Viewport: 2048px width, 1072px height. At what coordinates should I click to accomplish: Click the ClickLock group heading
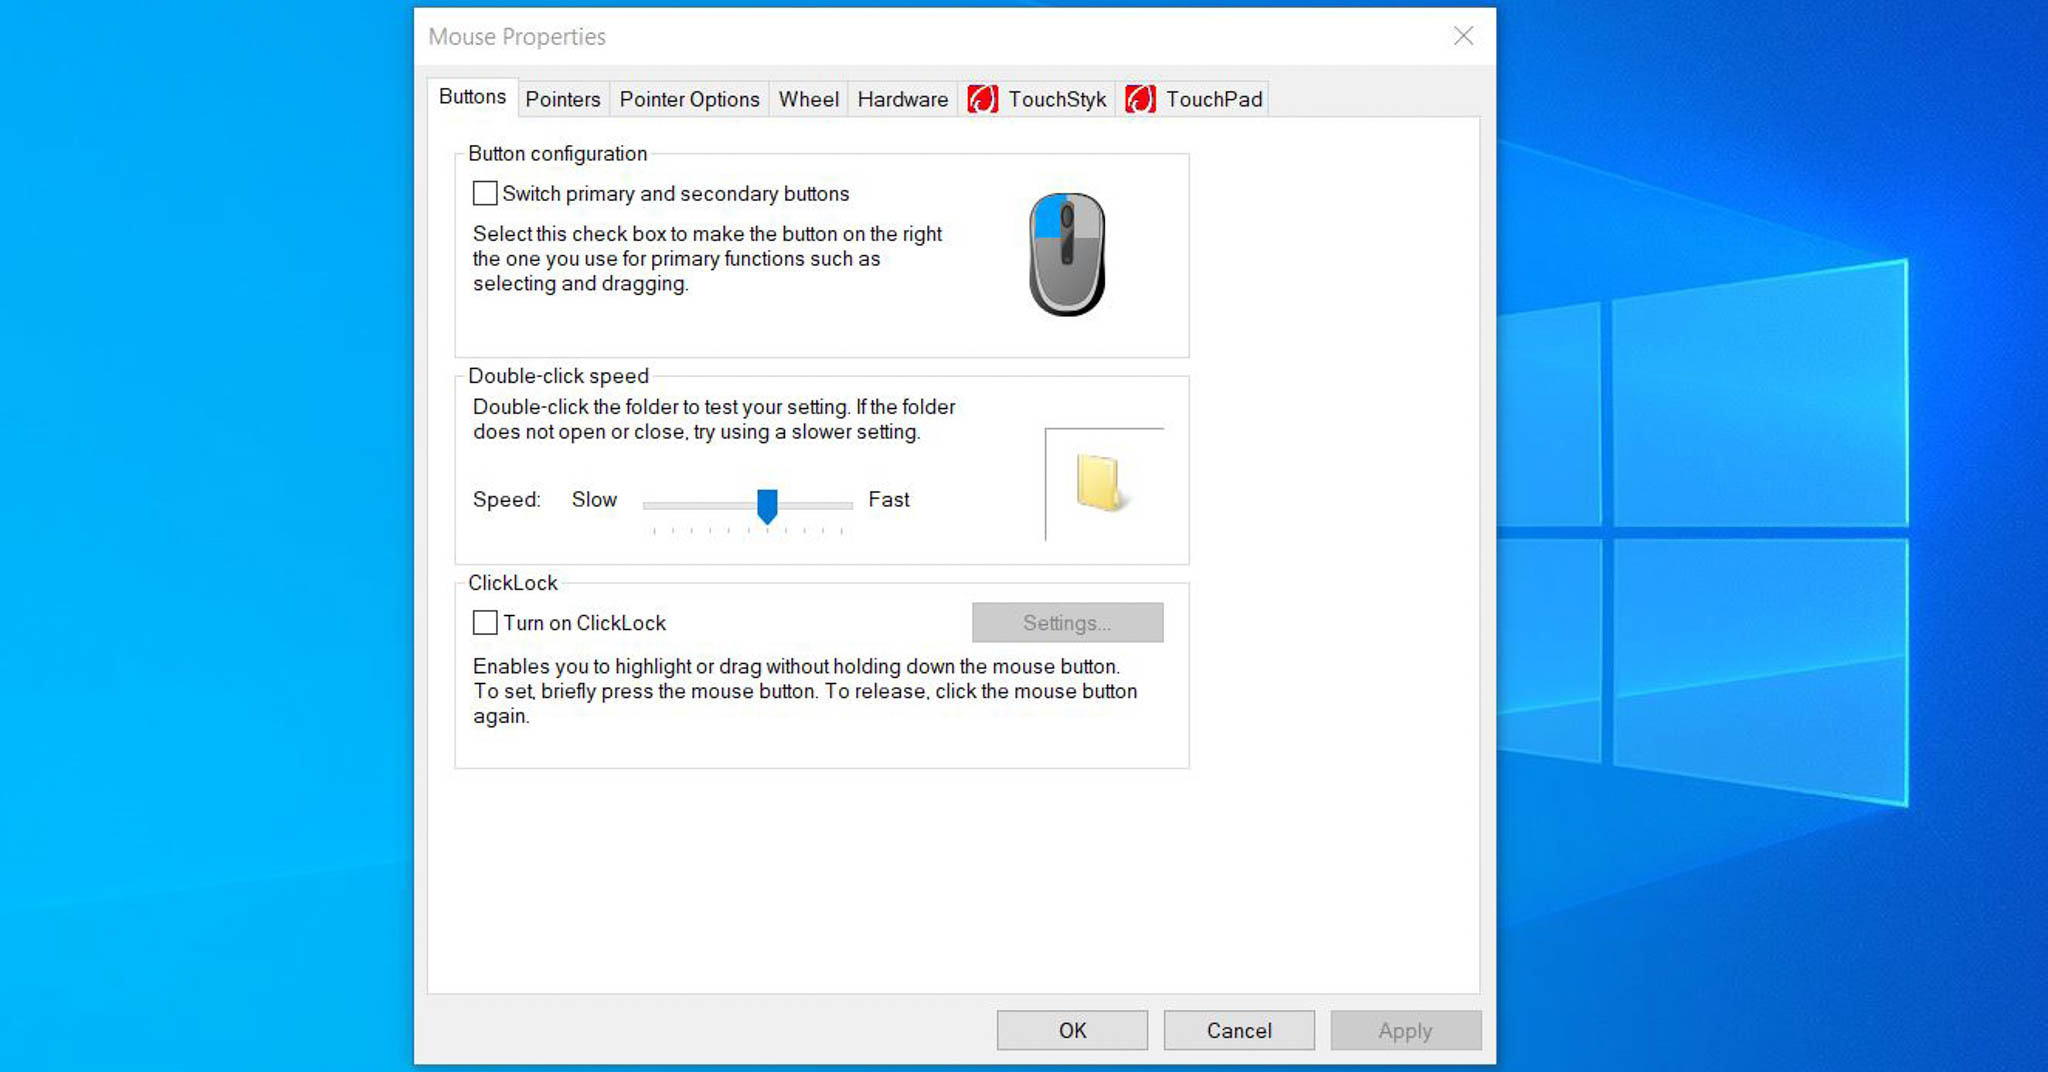512,583
